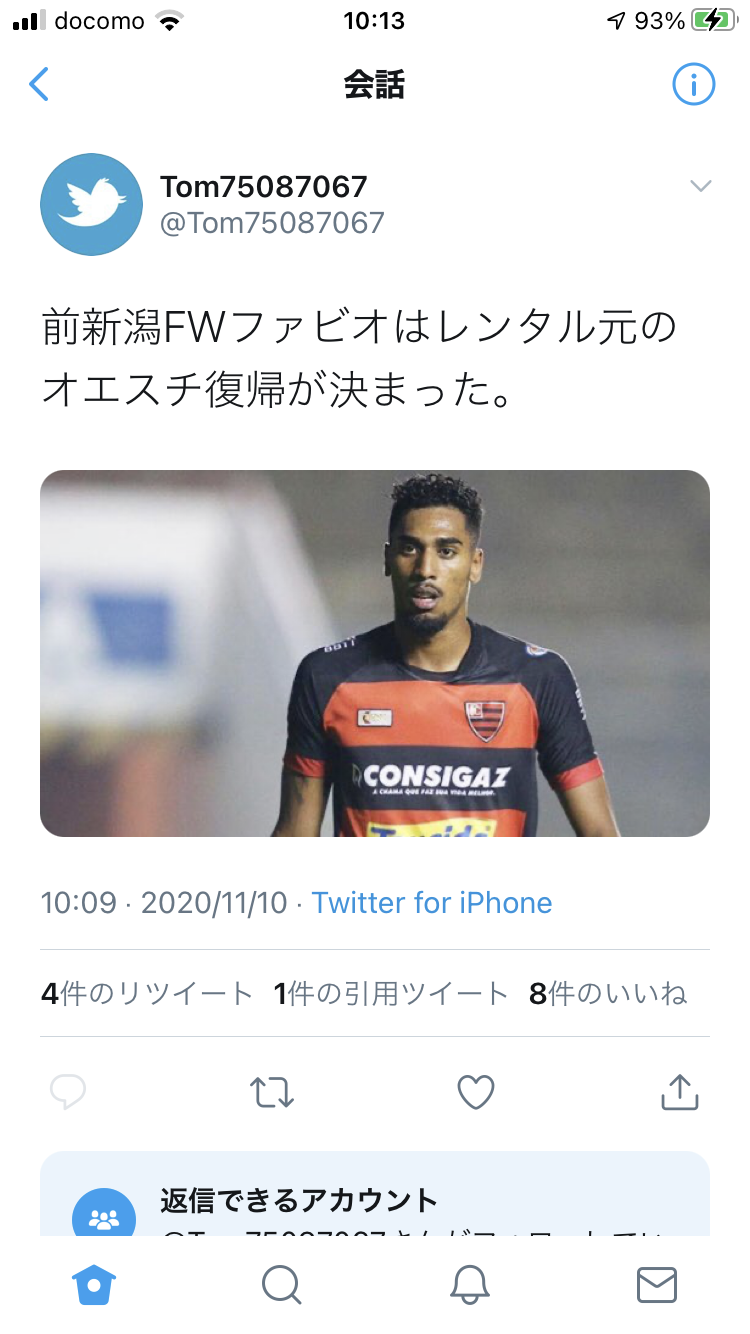
Task: Open Notifications bell icon
Action: 469,1285
